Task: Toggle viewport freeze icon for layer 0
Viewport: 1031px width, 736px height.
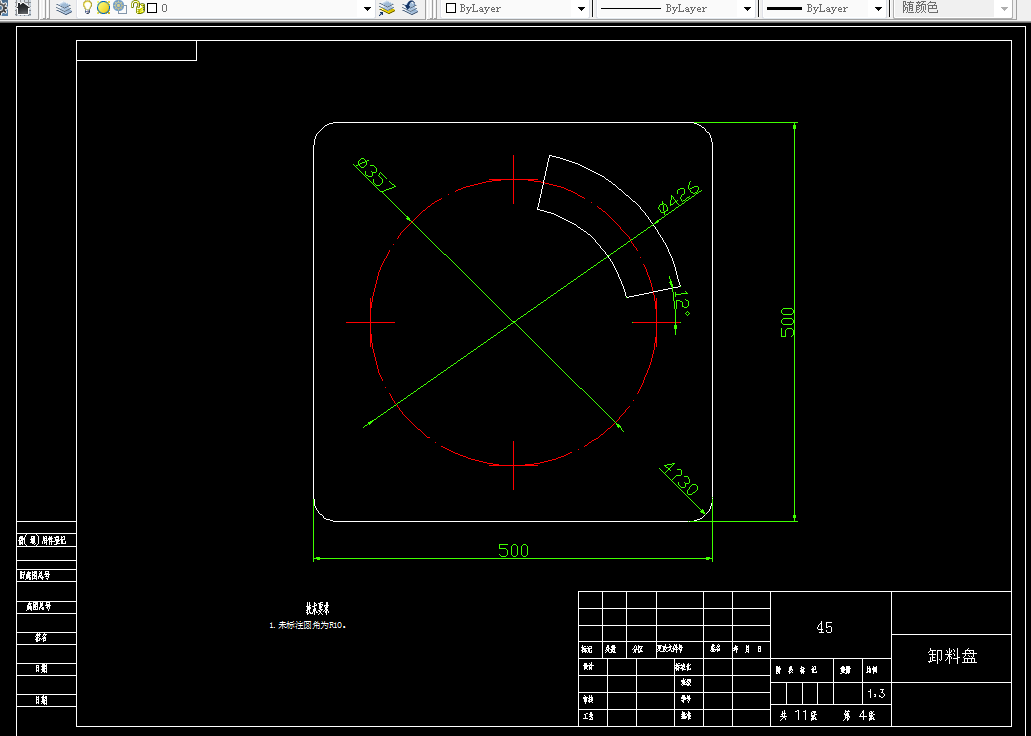Action: [120, 8]
